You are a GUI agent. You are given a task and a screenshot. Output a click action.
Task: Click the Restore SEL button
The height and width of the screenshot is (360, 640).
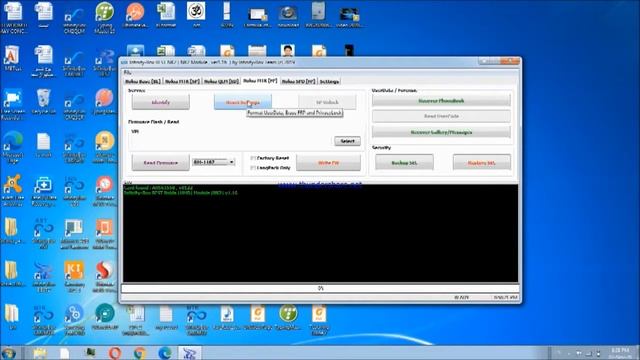pyautogui.click(x=482, y=162)
